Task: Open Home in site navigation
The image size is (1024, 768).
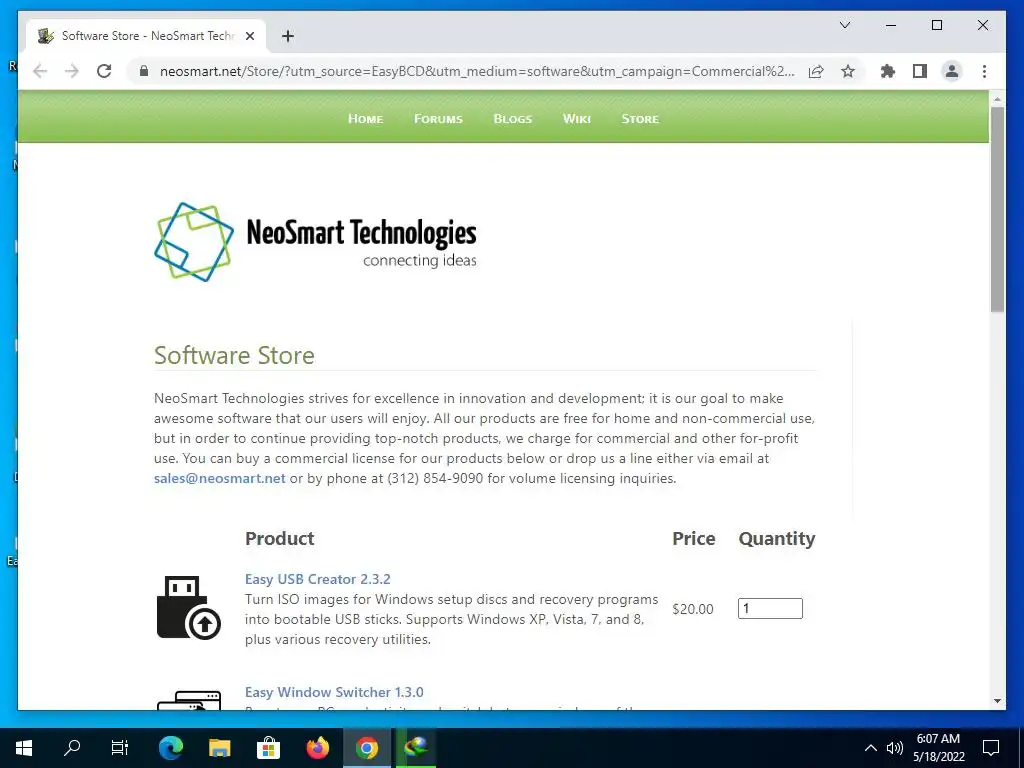Action: pyautogui.click(x=365, y=119)
